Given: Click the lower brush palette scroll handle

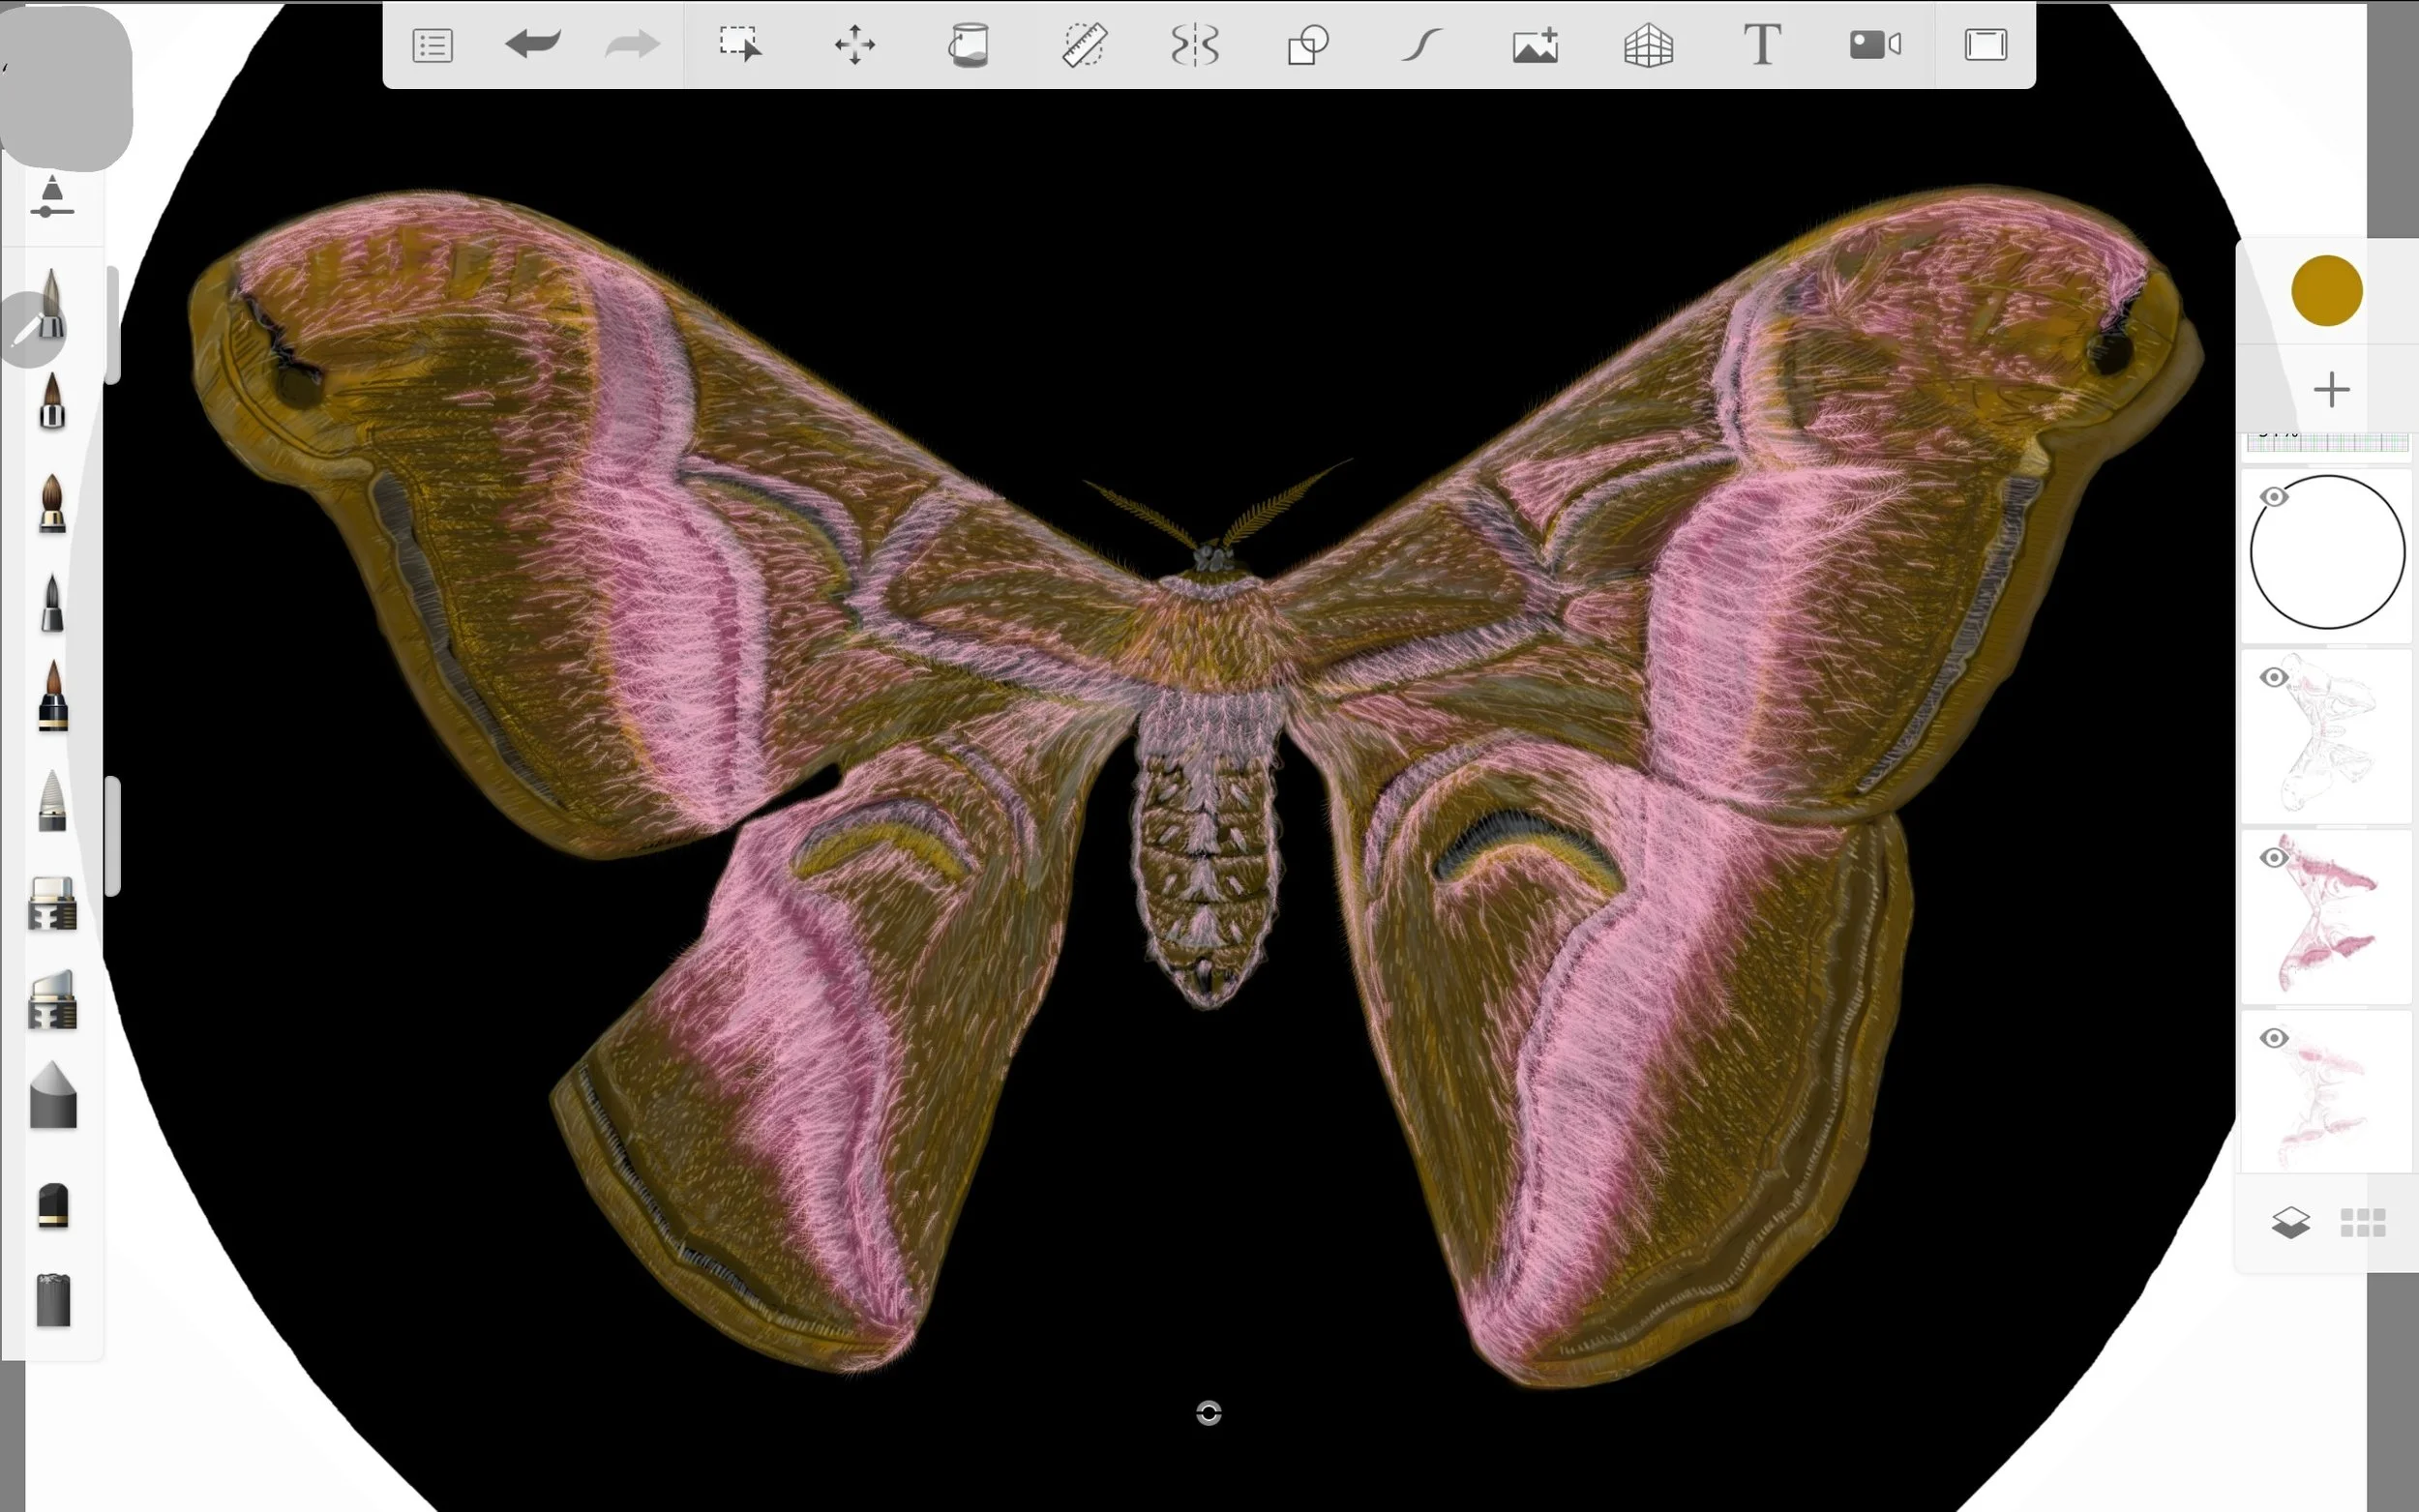Looking at the screenshot, I should pos(113,836).
